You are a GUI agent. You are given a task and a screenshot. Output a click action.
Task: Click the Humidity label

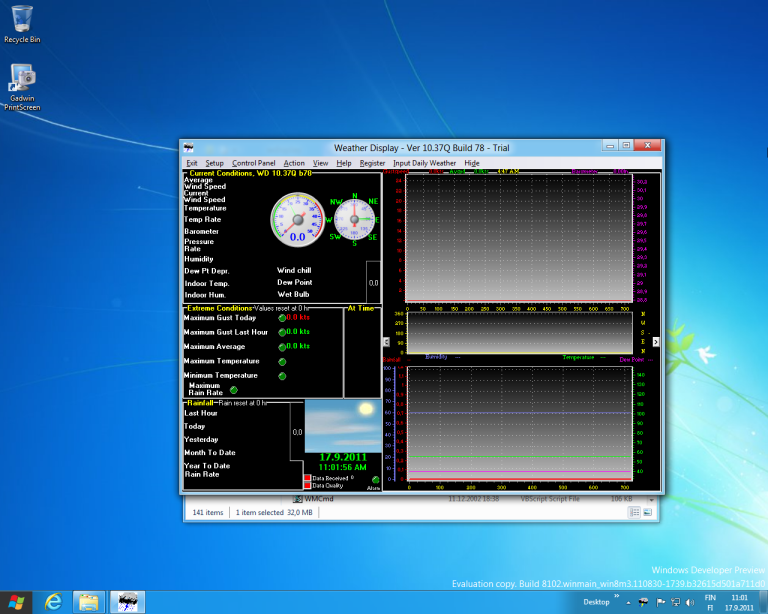(199, 259)
